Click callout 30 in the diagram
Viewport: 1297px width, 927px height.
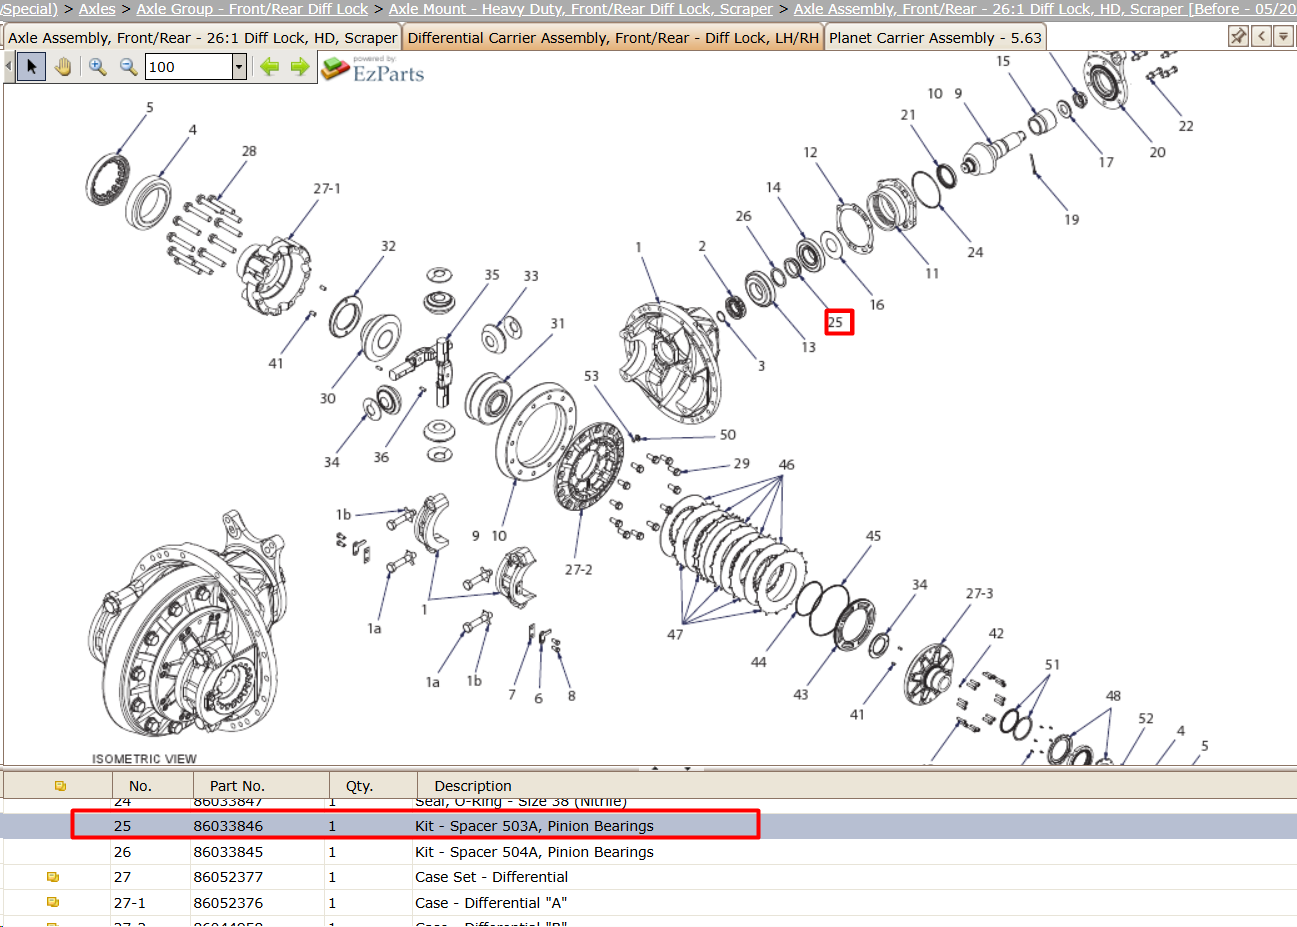coord(328,398)
